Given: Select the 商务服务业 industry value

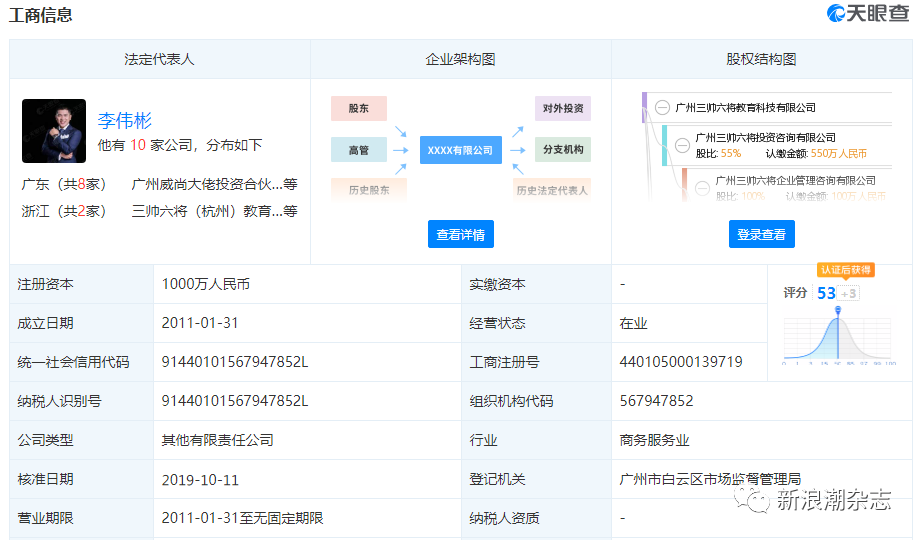Looking at the screenshot, I should [654, 440].
